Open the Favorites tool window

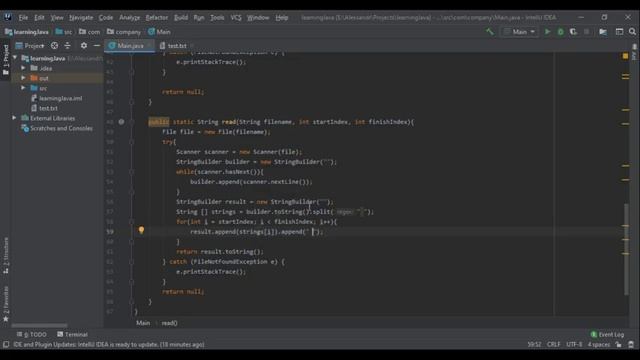coord(6,304)
